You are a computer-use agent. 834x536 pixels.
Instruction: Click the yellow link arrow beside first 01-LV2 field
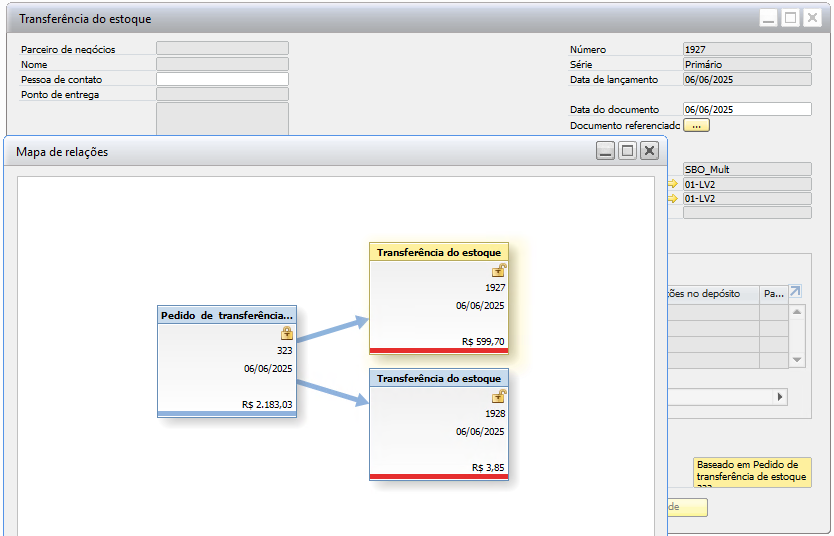[x=673, y=184]
